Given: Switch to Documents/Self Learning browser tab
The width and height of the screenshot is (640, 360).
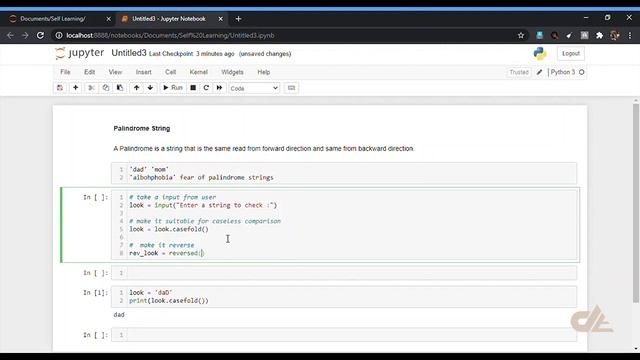Looking at the screenshot, I should (53, 19).
